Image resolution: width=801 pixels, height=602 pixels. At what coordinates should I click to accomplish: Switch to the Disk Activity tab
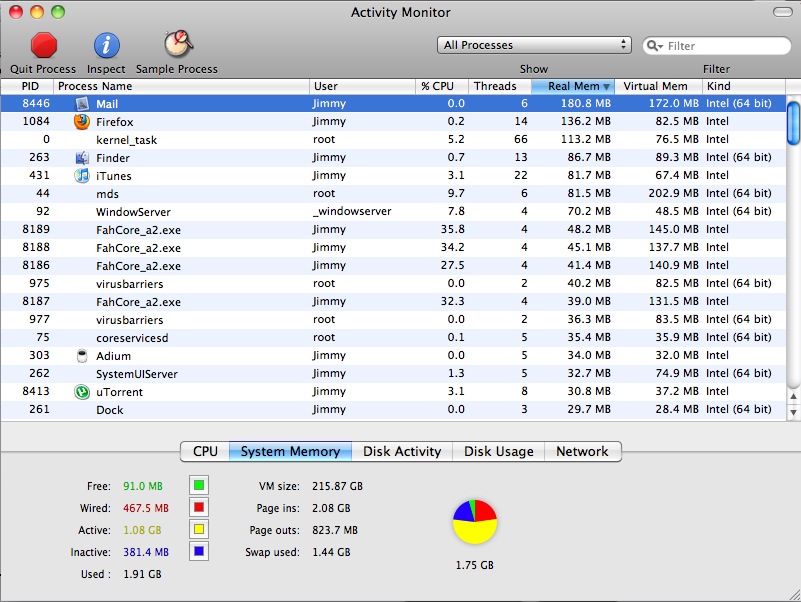[x=402, y=451]
